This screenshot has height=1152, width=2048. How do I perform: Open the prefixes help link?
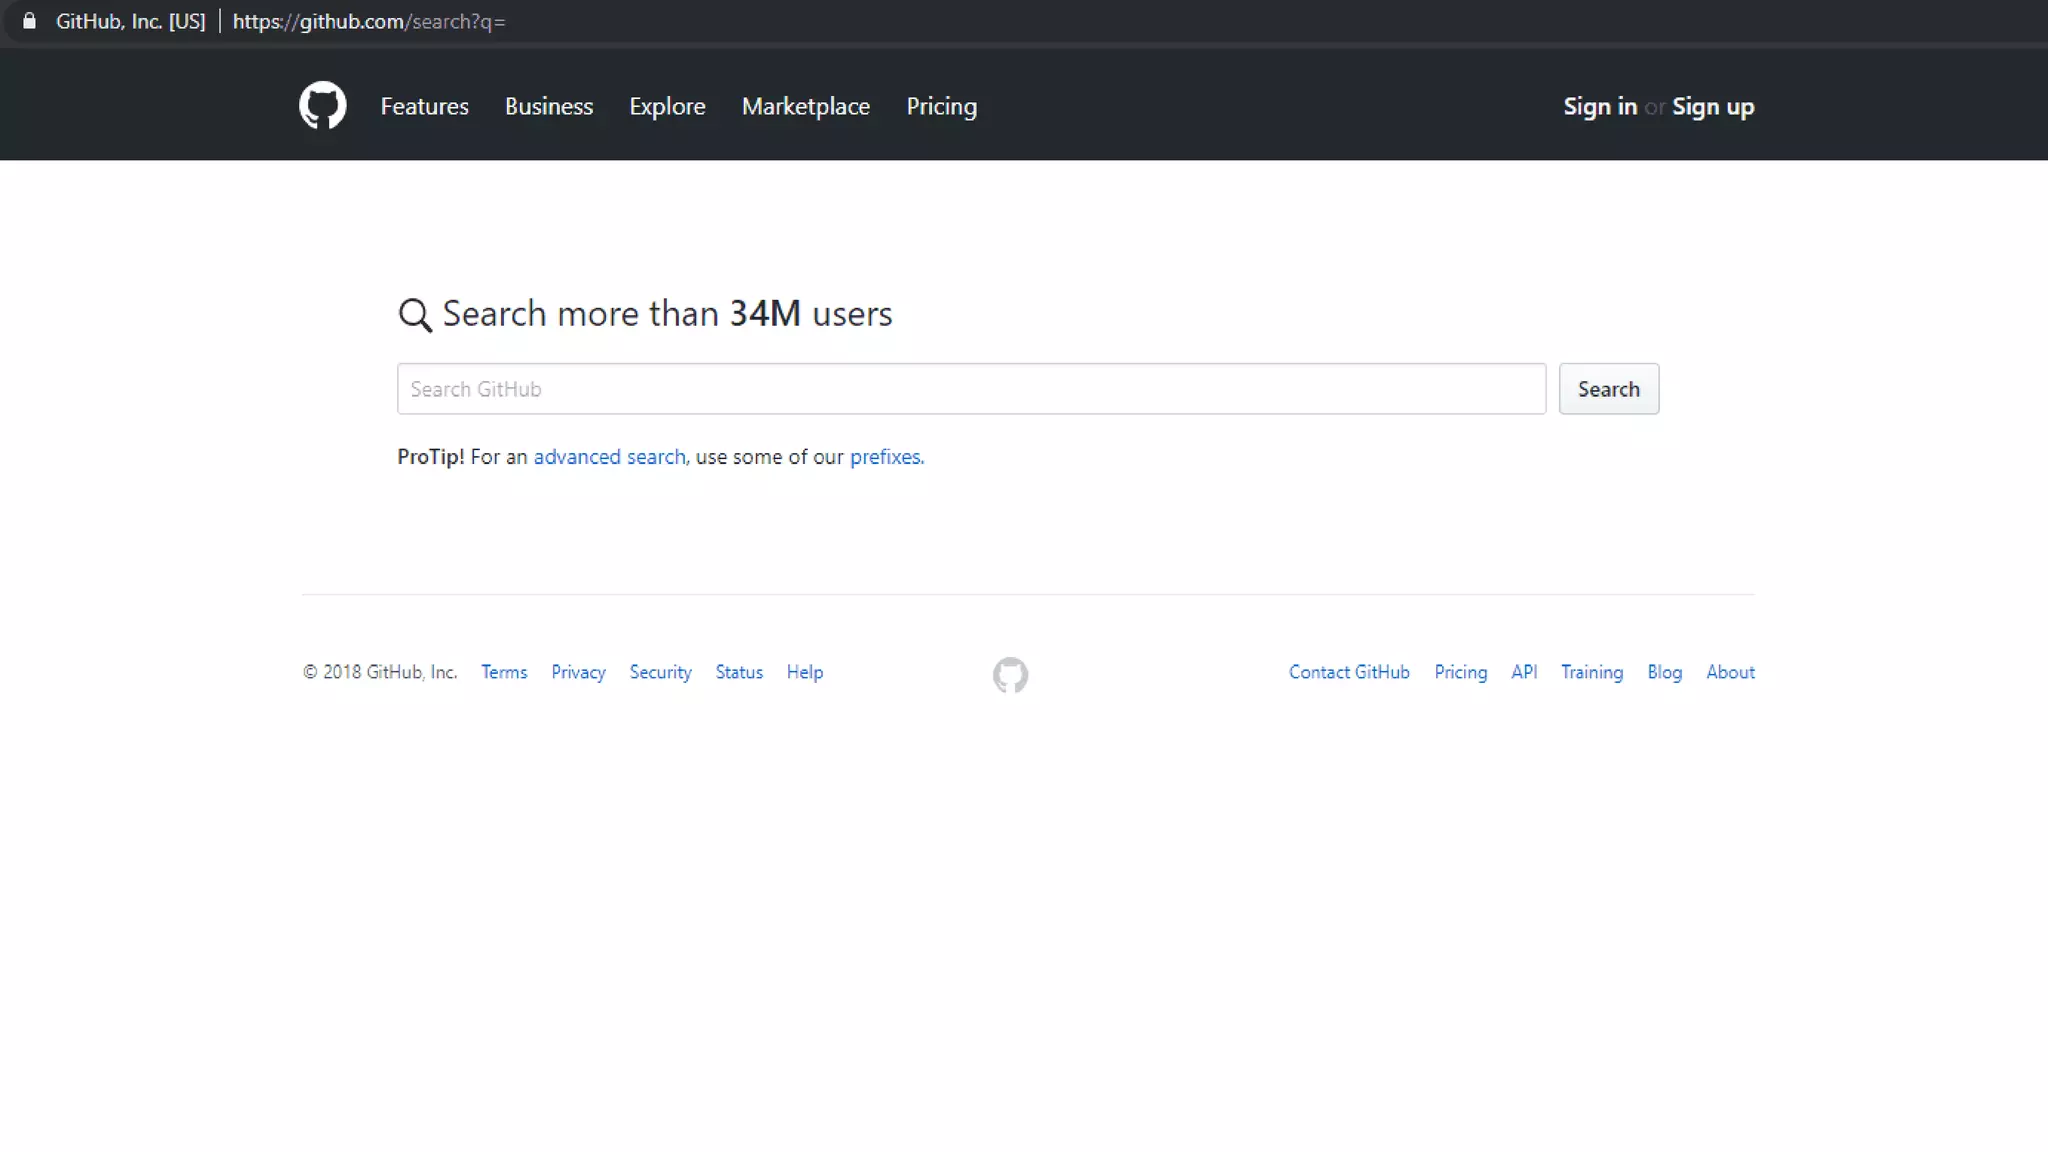tap(885, 457)
